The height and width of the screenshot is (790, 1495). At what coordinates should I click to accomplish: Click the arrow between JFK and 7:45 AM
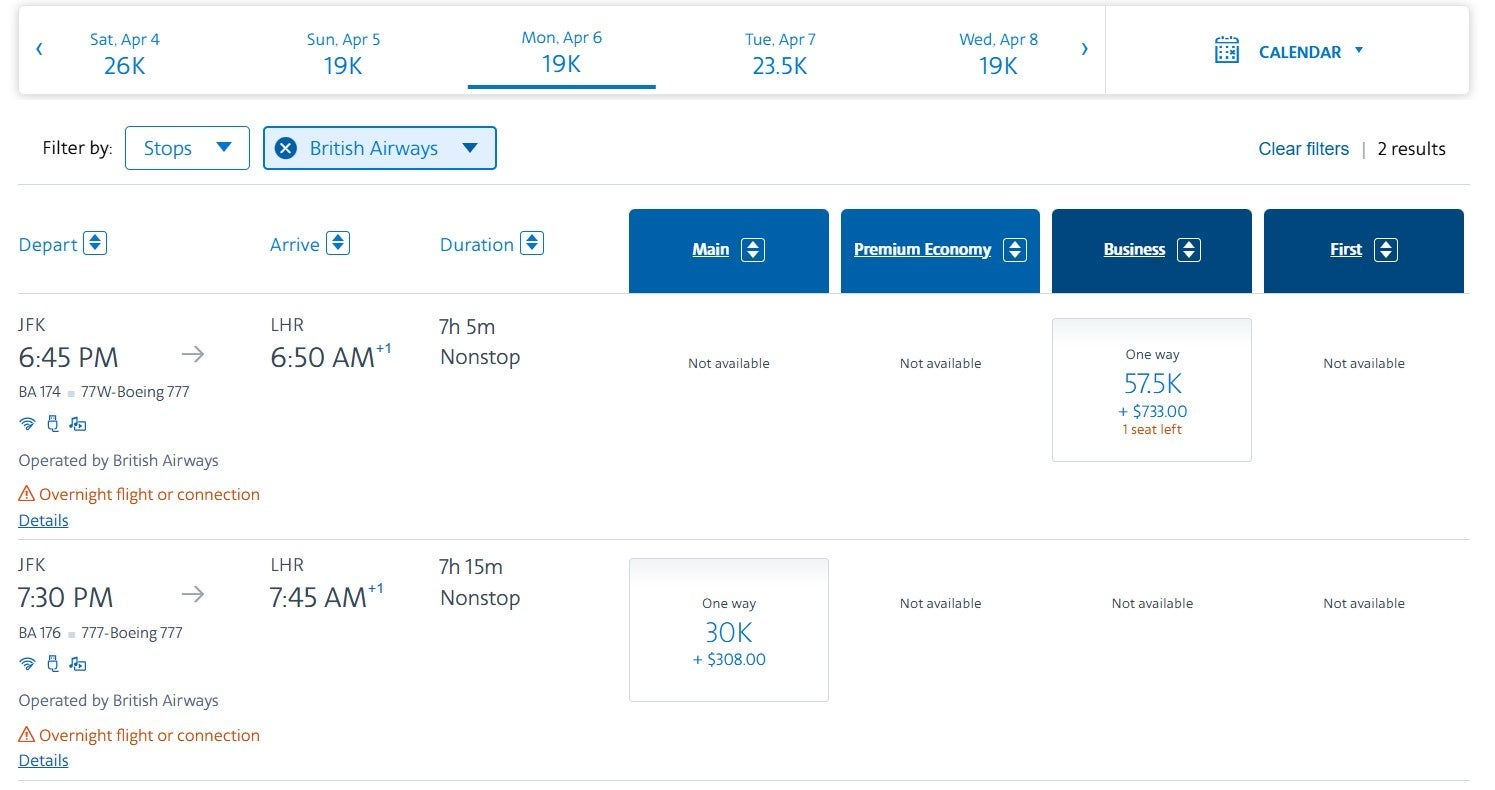[193, 594]
